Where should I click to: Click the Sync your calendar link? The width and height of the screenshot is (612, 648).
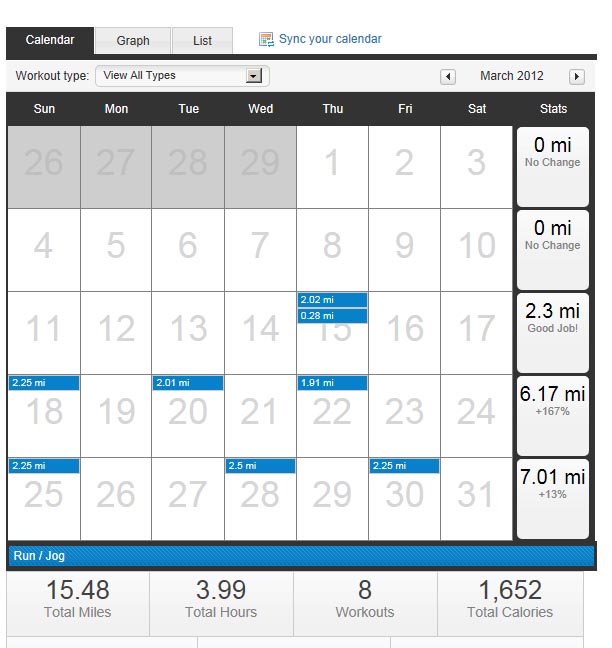(x=330, y=39)
